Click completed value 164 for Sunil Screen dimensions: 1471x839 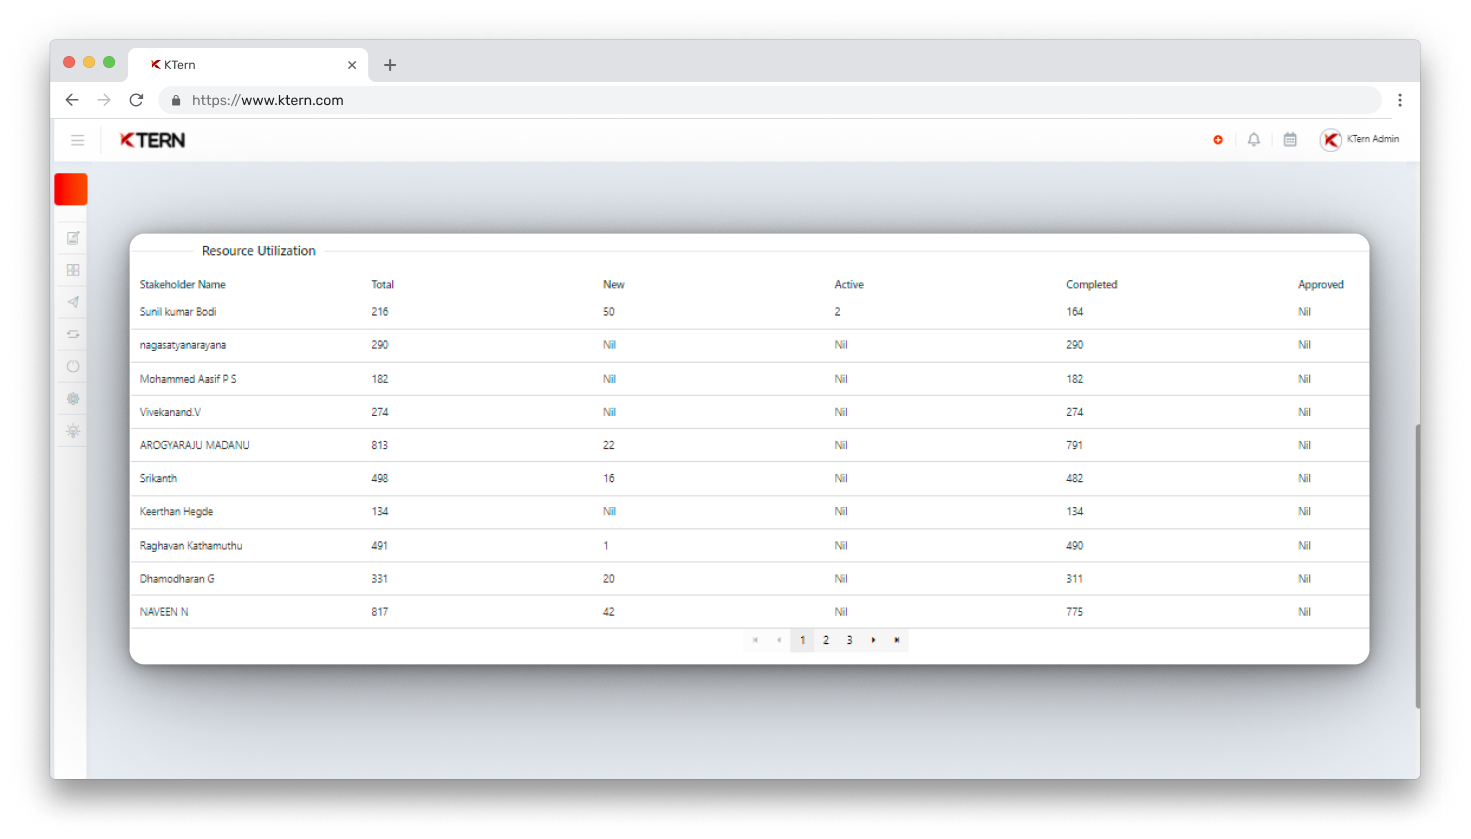[x=1075, y=312]
